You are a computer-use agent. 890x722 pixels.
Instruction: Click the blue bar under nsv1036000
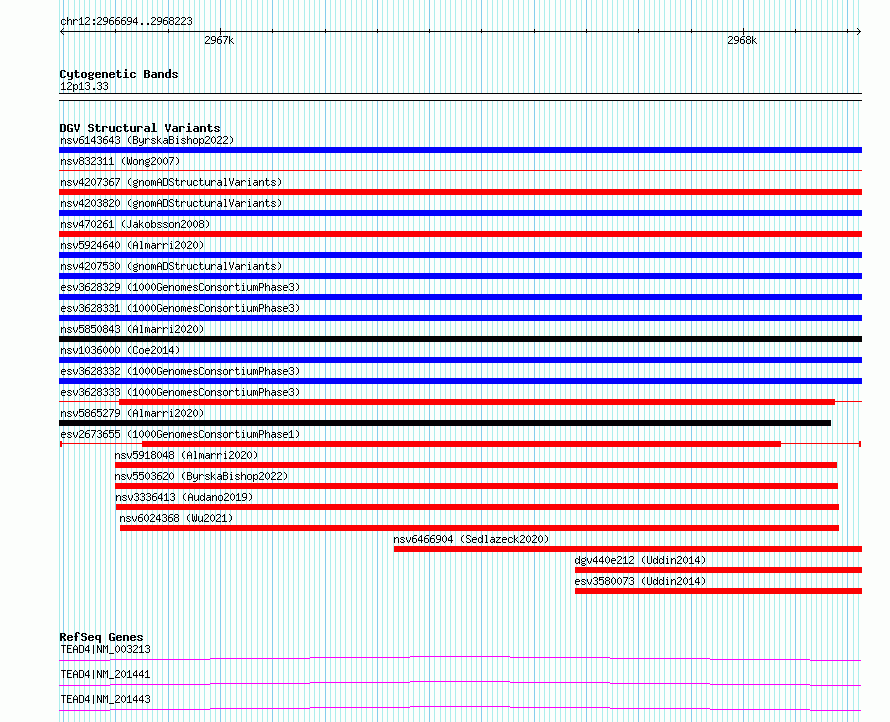tap(460, 360)
